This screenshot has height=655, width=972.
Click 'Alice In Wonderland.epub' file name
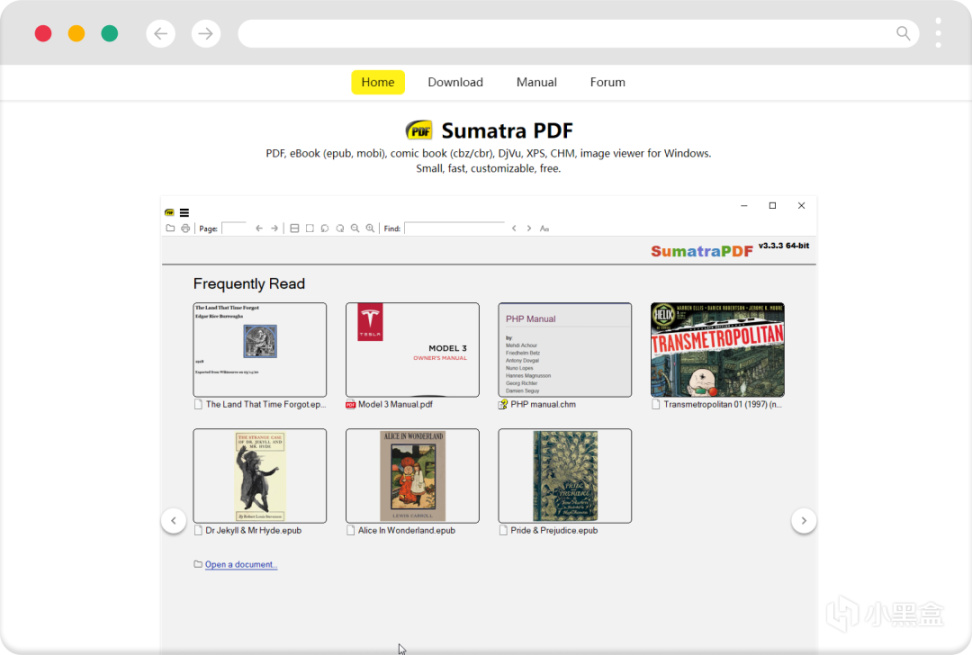[x=407, y=530]
